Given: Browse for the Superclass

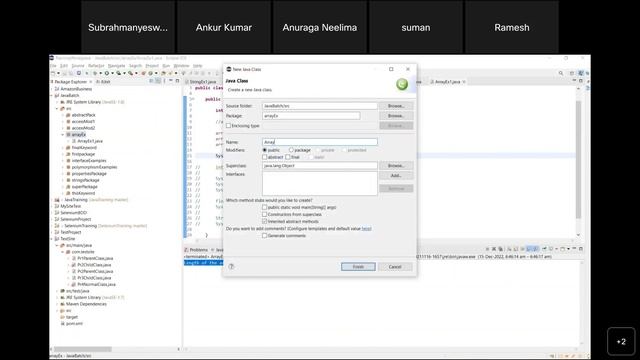Looking at the screenshot, I should (396, 166).
